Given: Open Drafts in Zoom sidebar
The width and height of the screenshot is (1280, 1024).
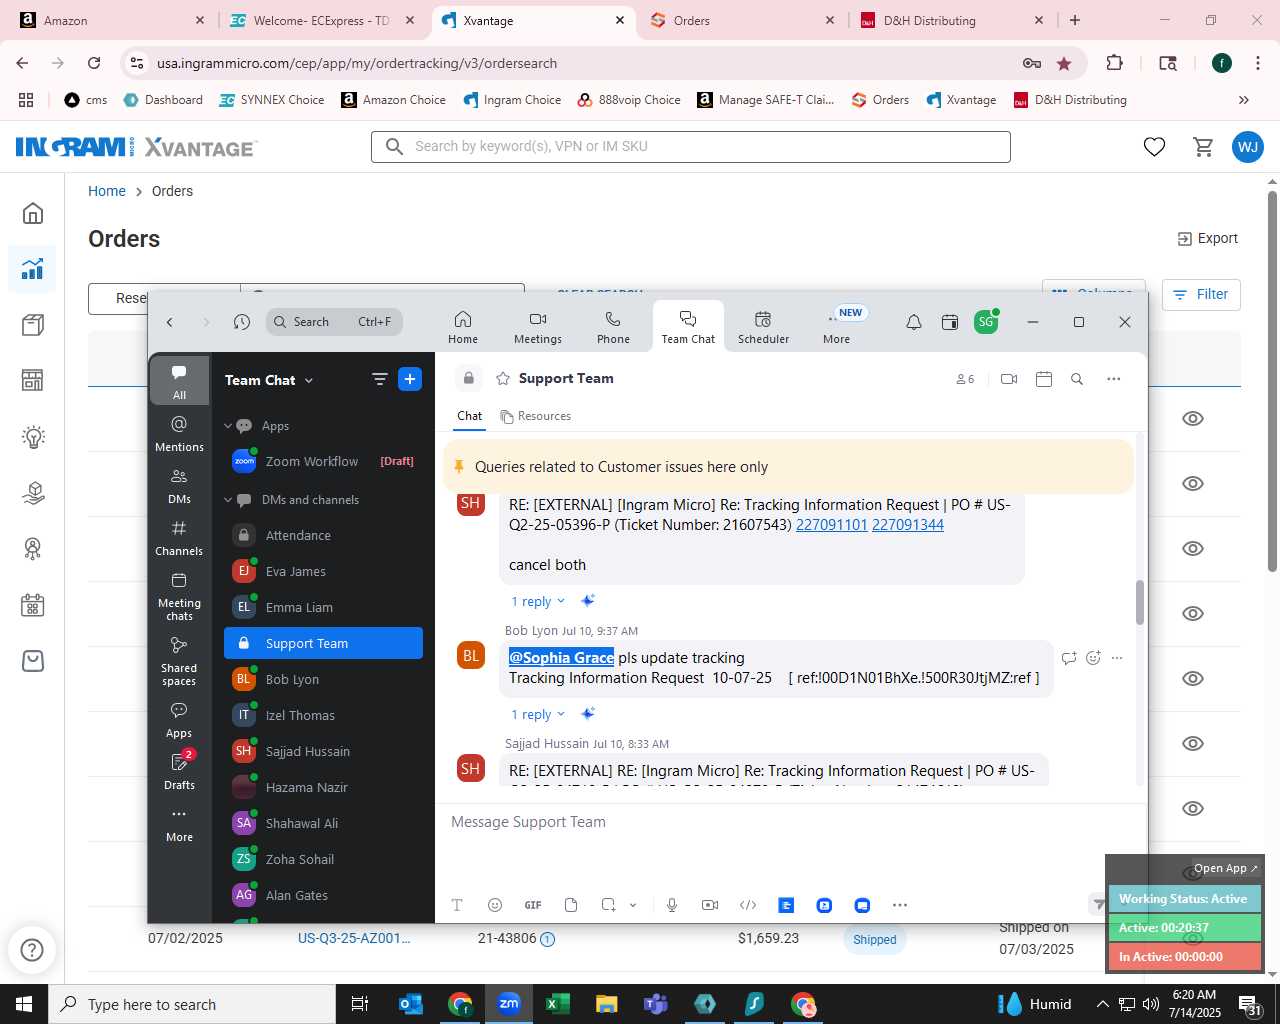Looking at the screenshot, I should [x=179, y=770].
